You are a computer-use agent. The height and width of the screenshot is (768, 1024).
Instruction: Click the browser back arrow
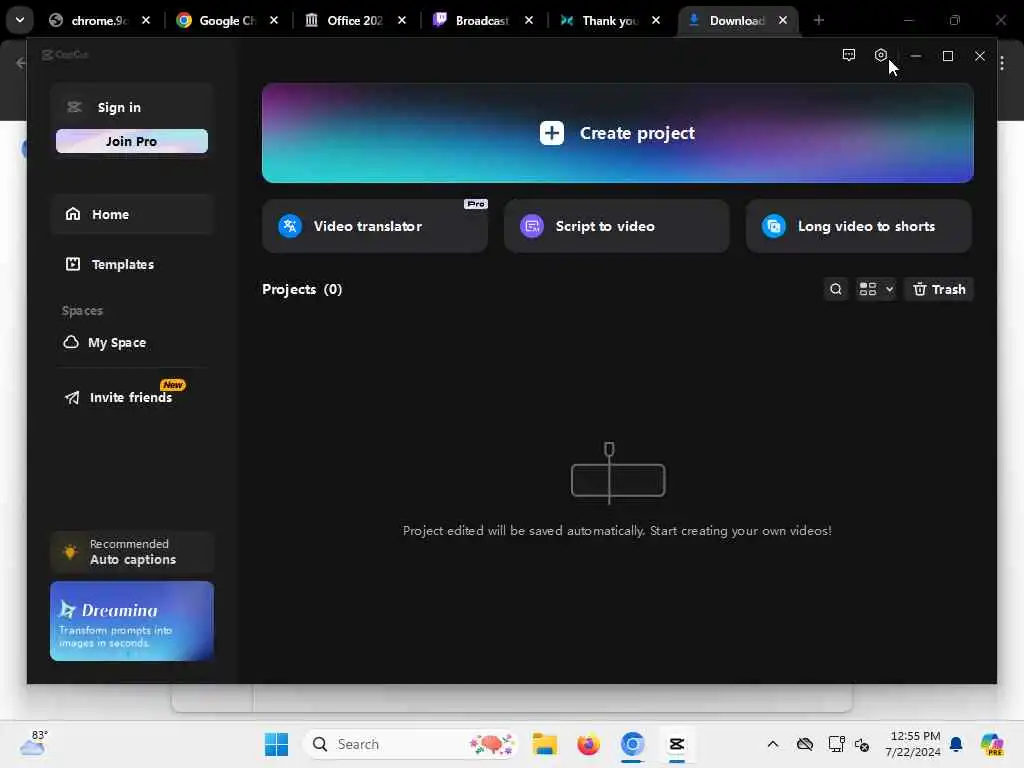21,63
